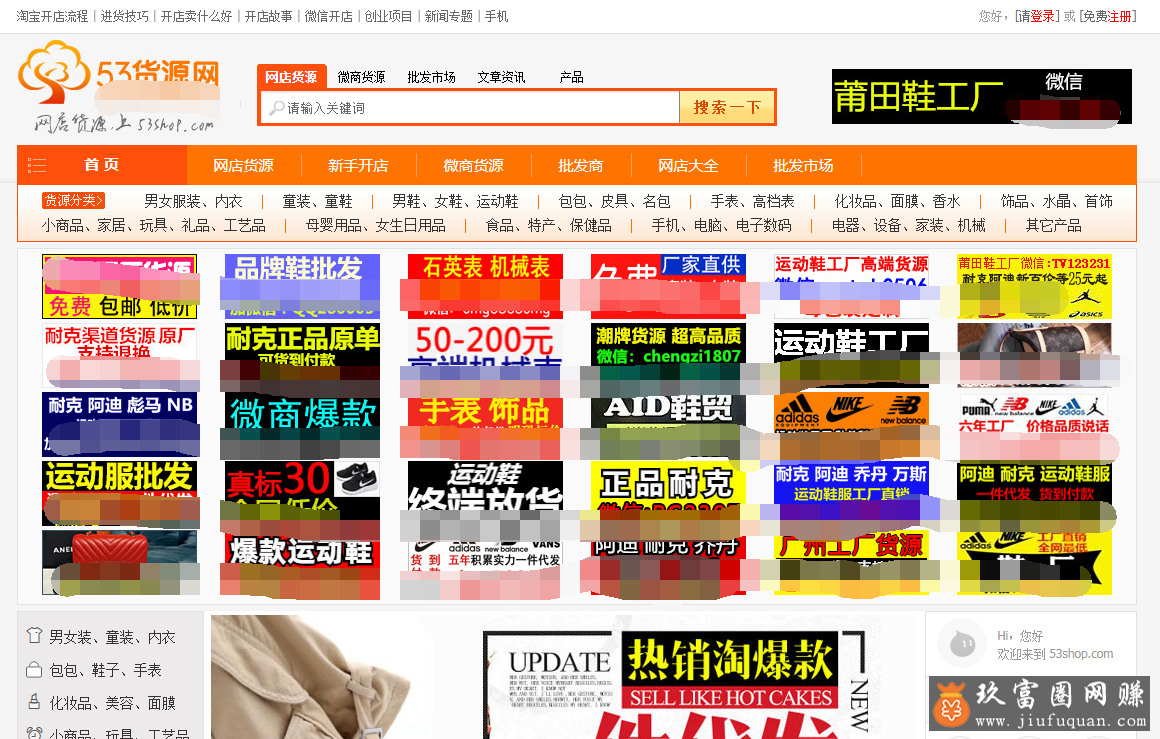The image size is (1160, 739).
Task: Open the 创业项目 top link
Action: [x=388, y=16]
